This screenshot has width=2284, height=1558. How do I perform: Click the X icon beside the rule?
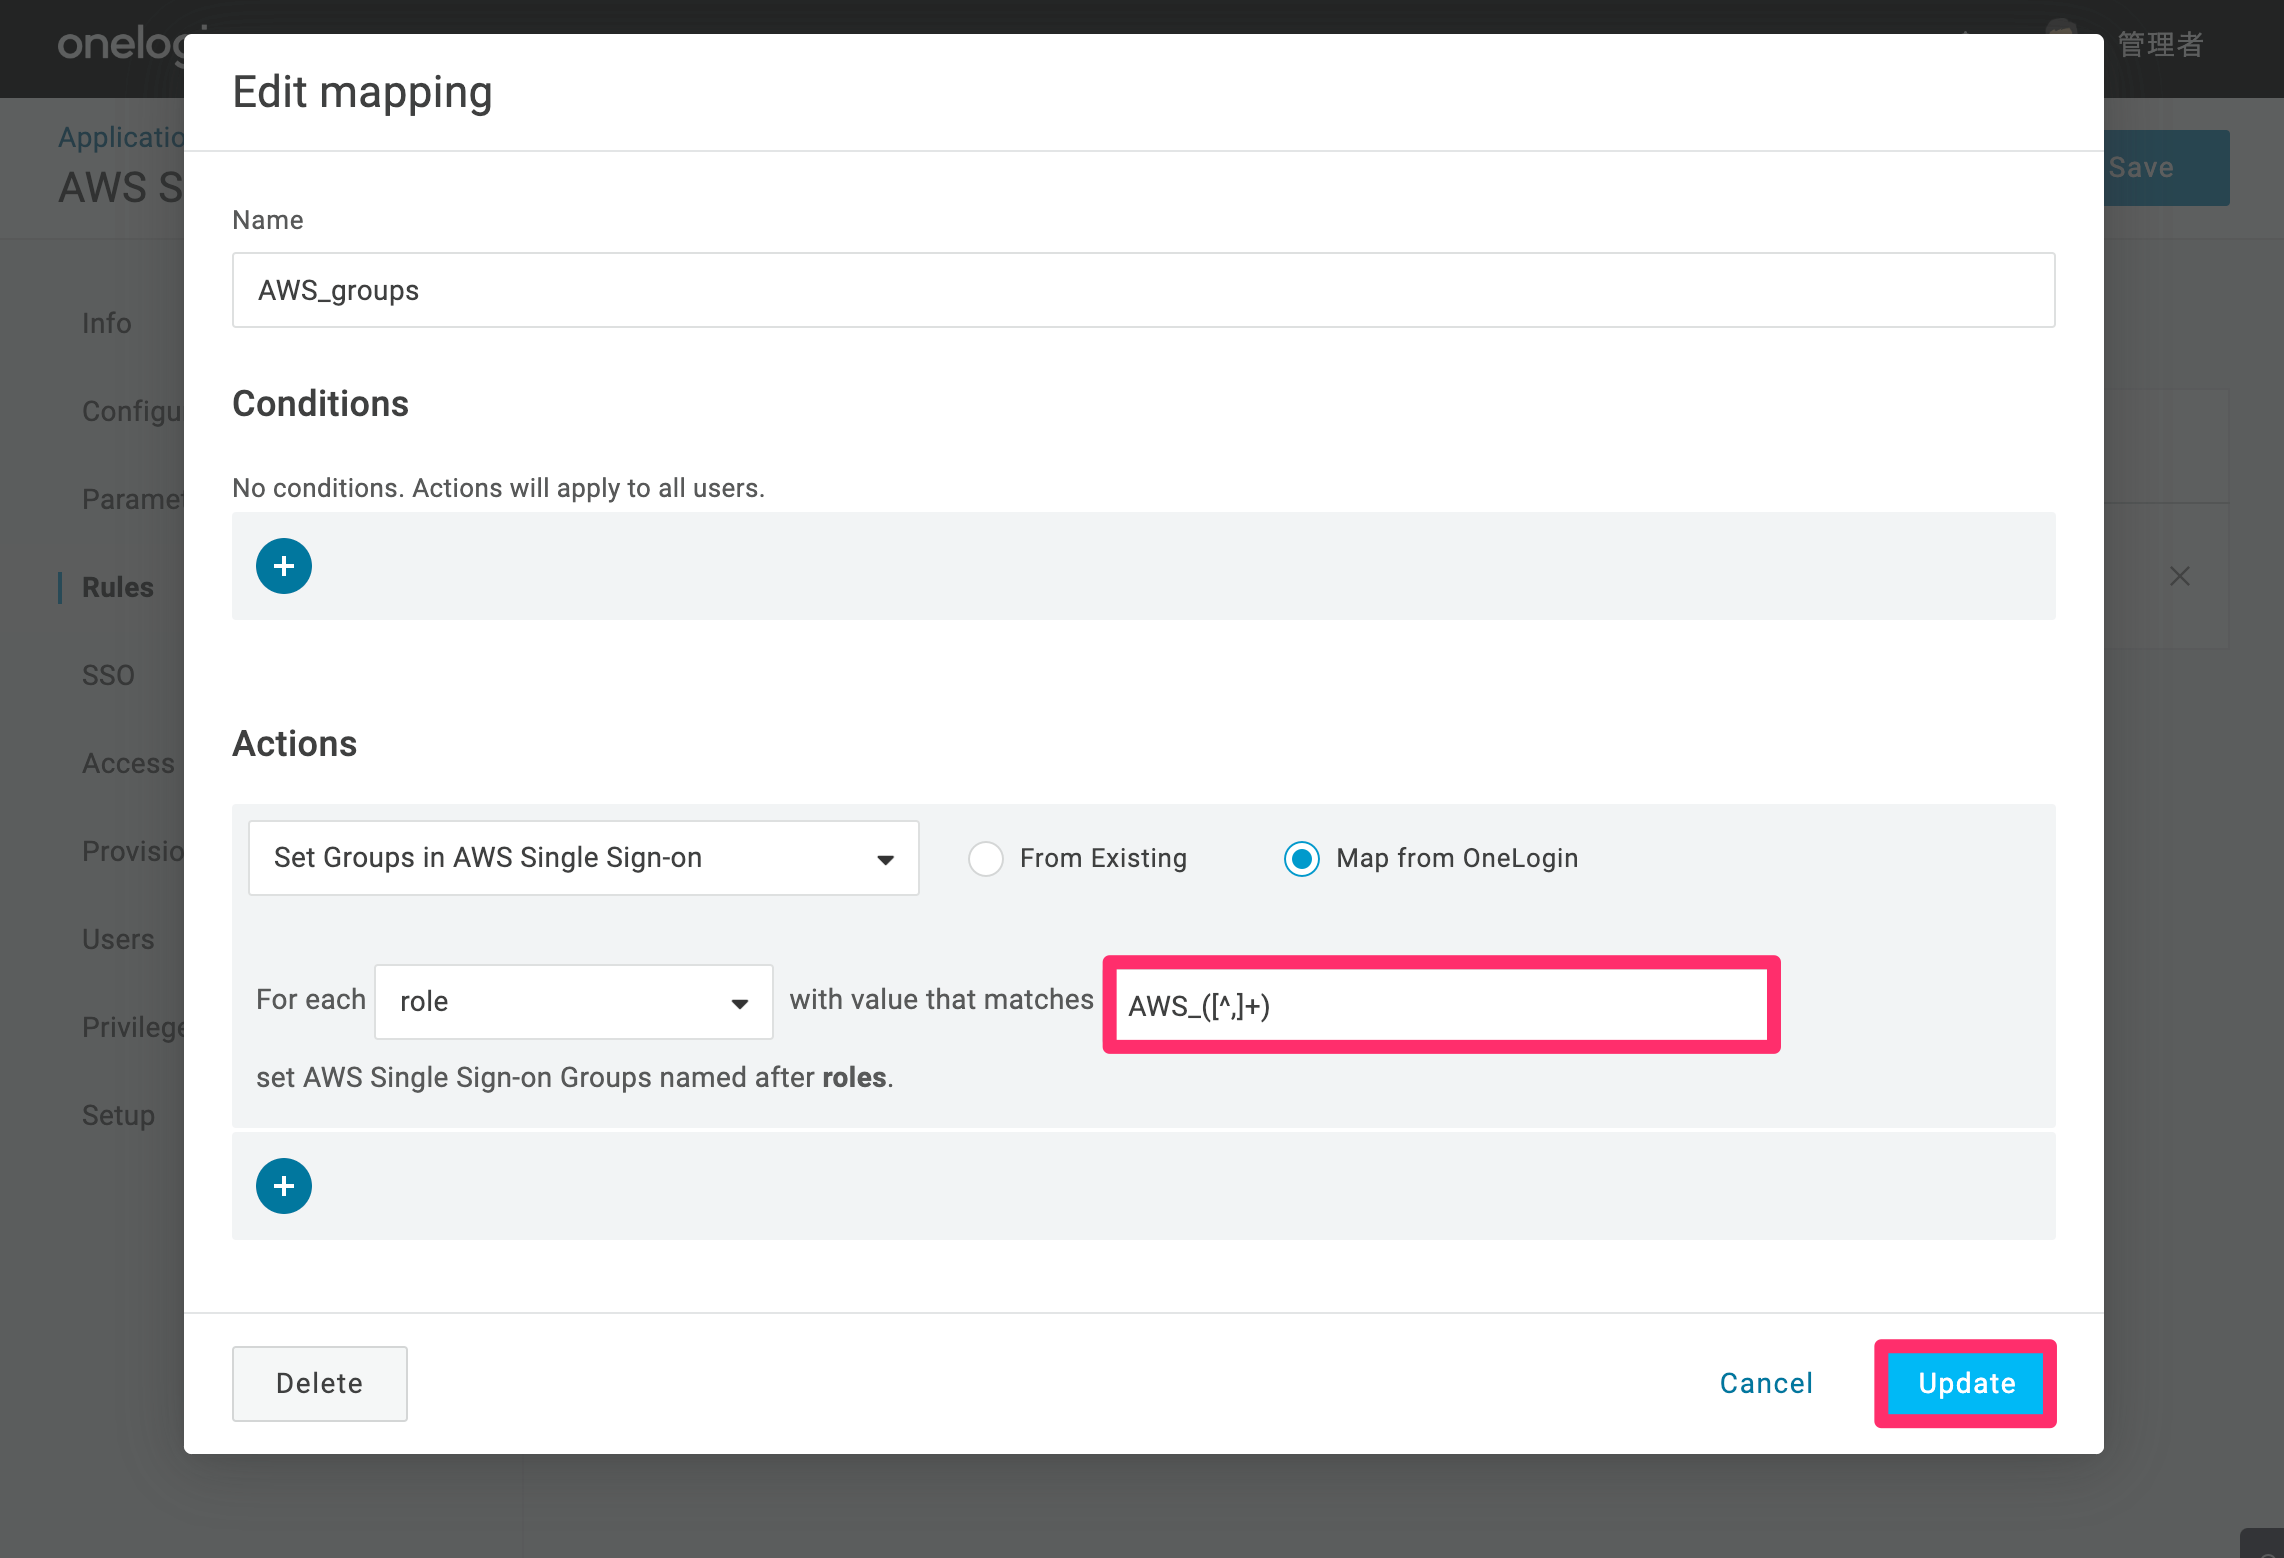(2180, 576)
